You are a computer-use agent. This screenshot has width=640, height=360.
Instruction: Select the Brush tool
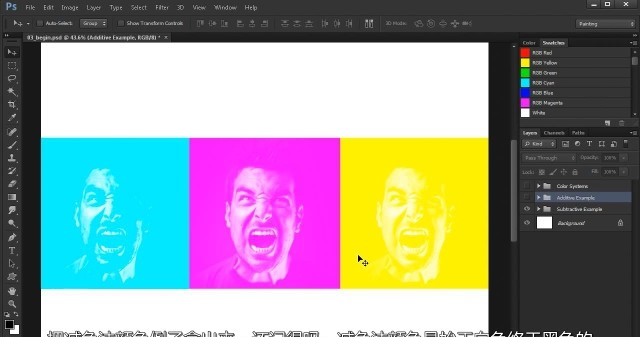(12, 144)
